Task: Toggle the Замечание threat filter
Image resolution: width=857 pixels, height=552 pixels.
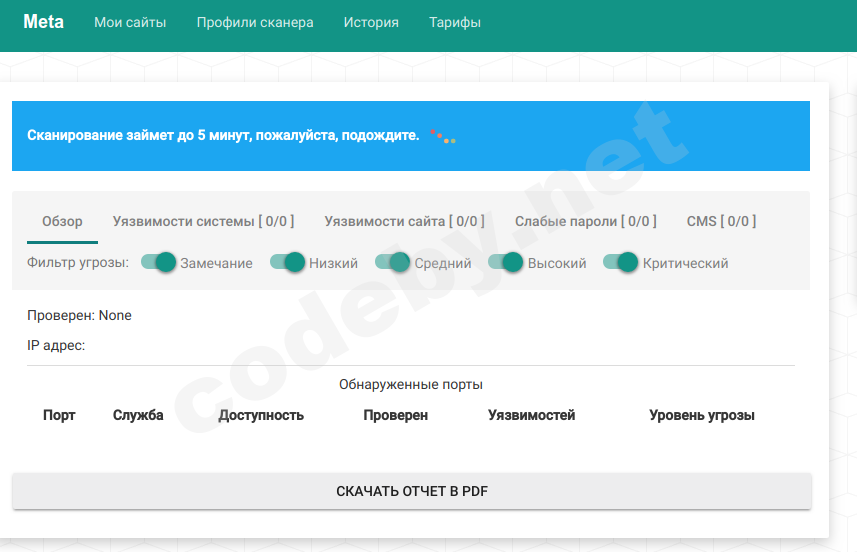Action: click(159, 262)
